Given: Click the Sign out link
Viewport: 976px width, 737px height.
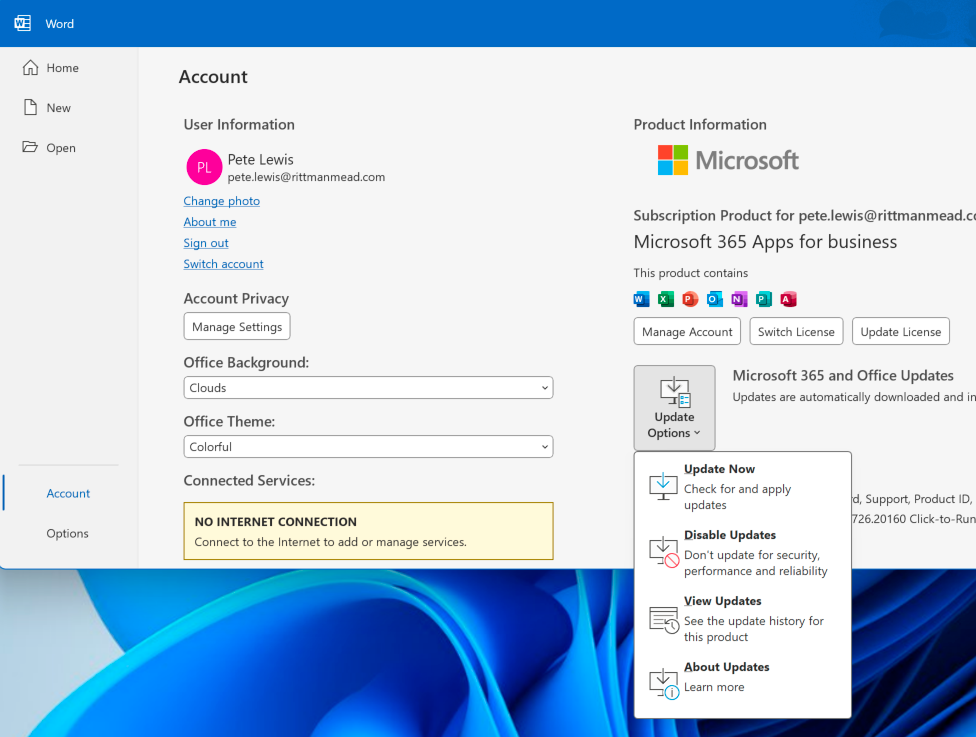Looking at the screenshot, I should click(x=206, y=243).
